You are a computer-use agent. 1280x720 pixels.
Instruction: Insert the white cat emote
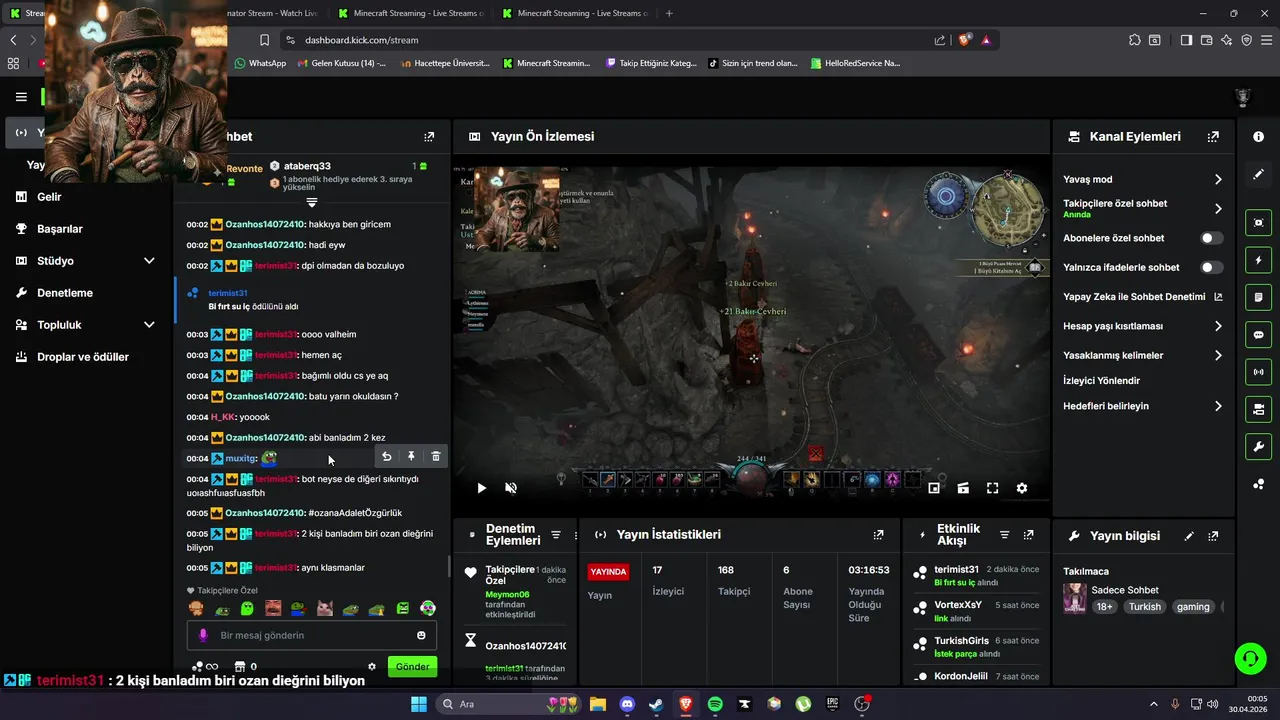[x=324, y=608]
